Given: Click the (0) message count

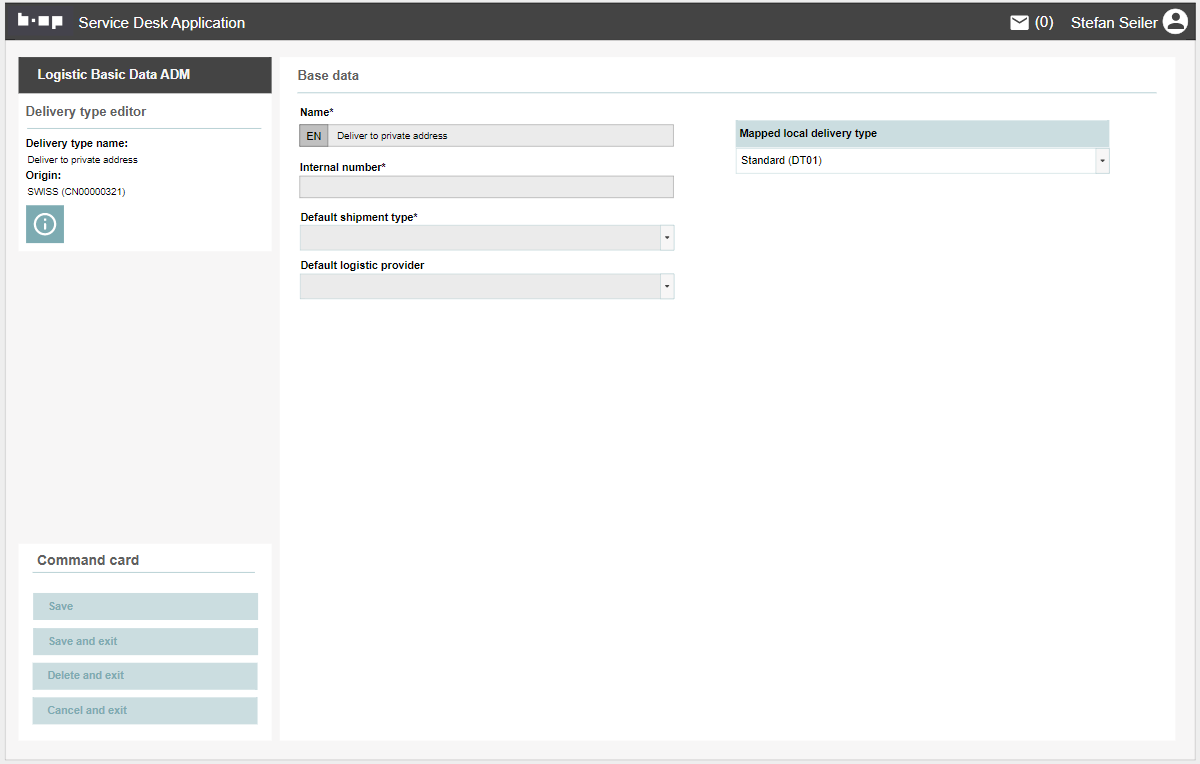Looking at the screenshot, I should (x=1044, y=22).
